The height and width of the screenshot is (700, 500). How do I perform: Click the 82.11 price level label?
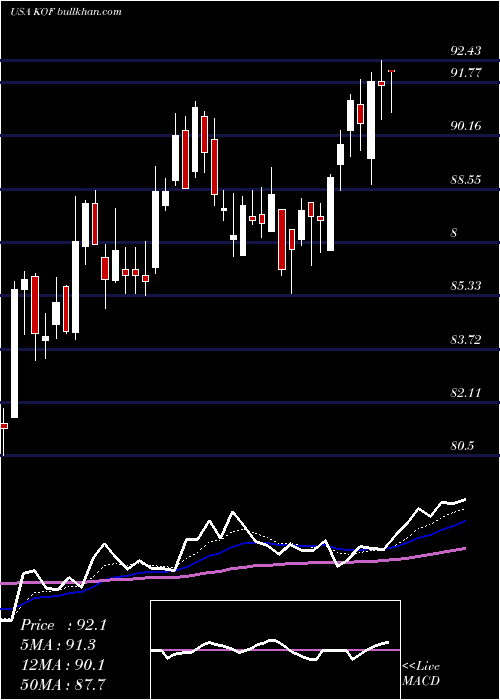466,393
